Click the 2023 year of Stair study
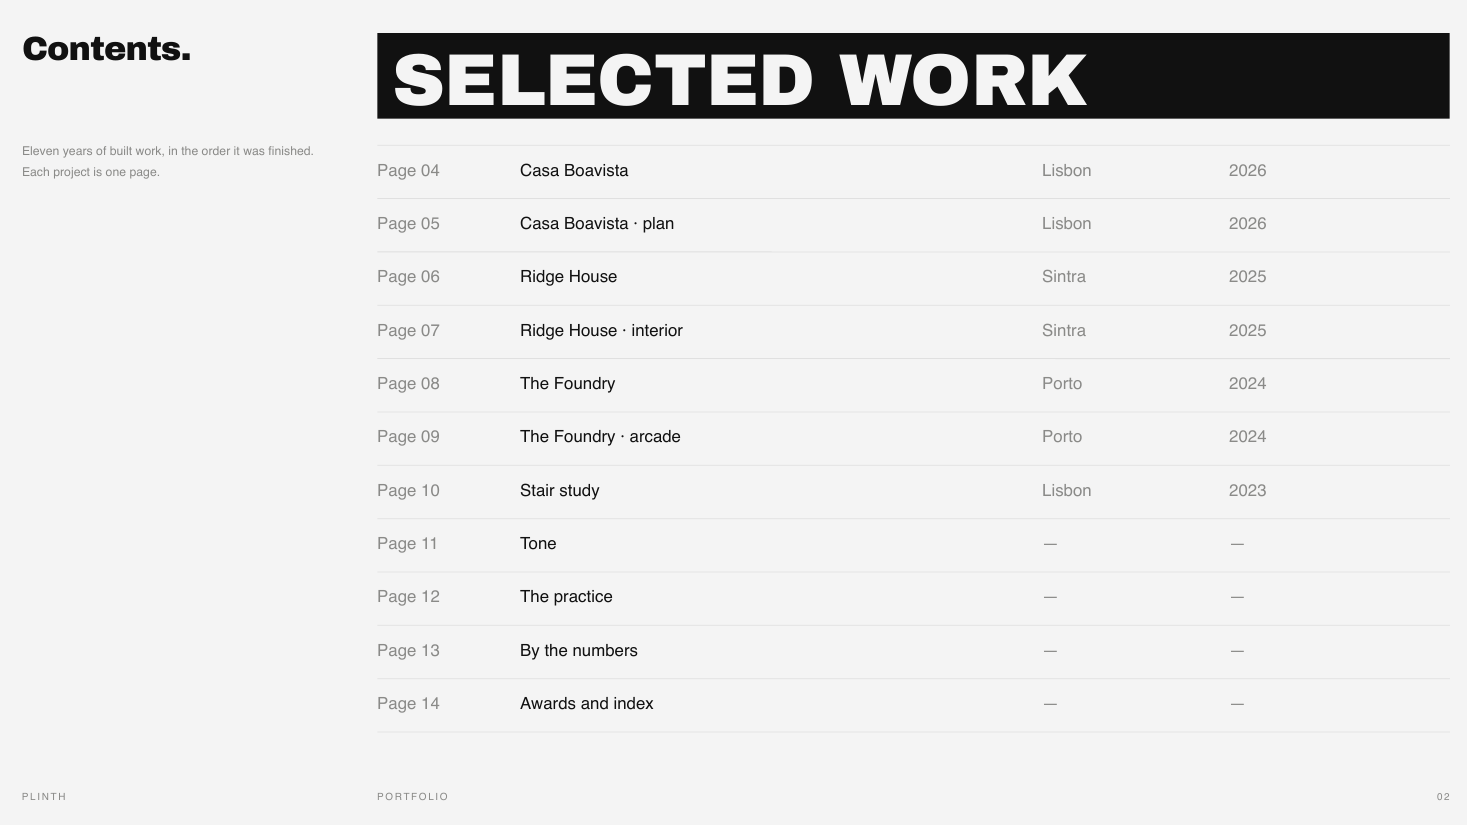 (1247, 491)
